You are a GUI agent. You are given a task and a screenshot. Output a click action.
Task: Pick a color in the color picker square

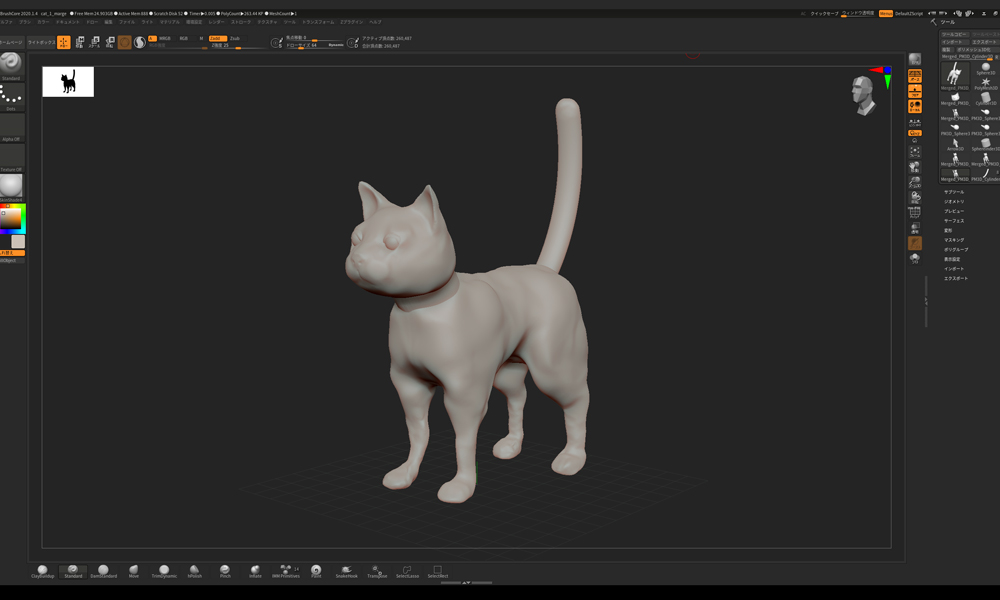10,219
